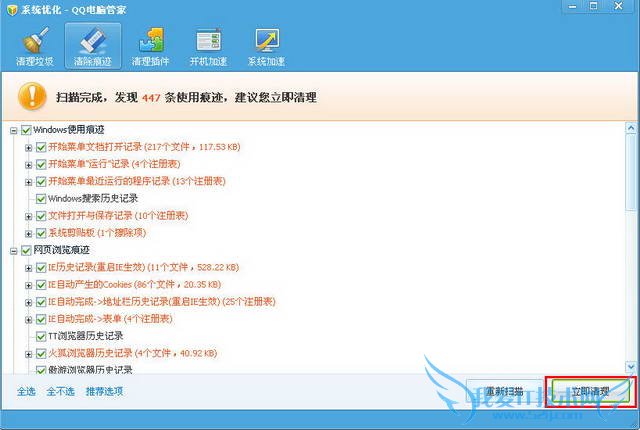640x430 pixels.
Task: Click the vertical scrollbar thumb
Action: (x=631, y=171)
